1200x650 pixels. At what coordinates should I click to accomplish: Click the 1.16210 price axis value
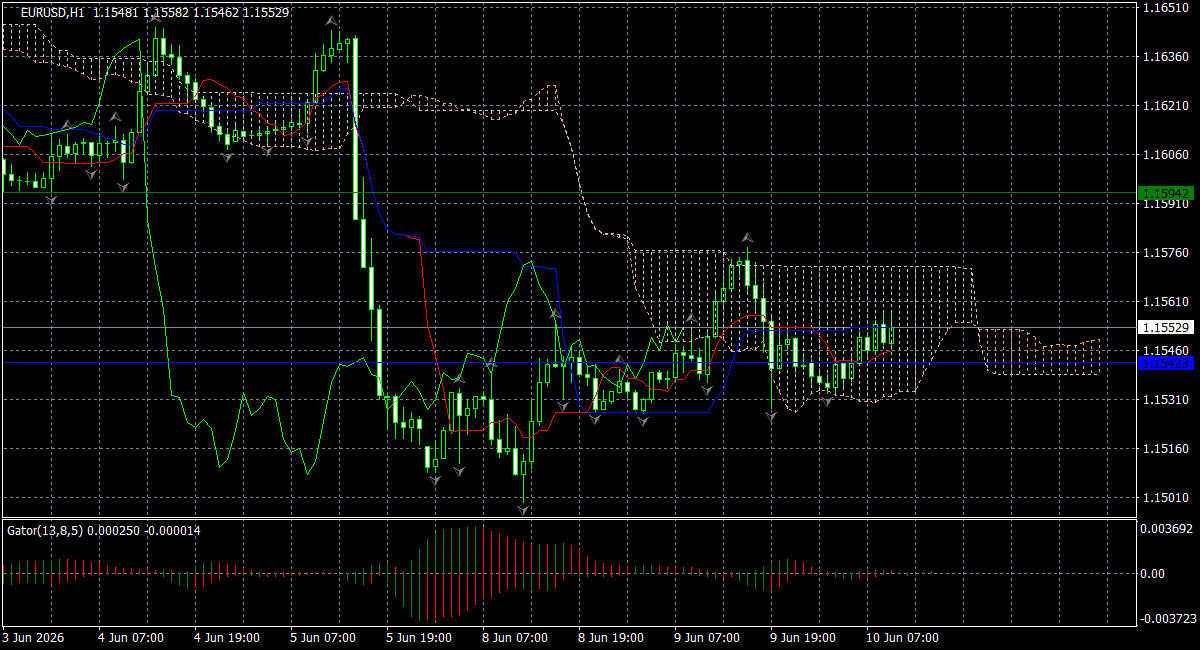[x=1166, y=106]
